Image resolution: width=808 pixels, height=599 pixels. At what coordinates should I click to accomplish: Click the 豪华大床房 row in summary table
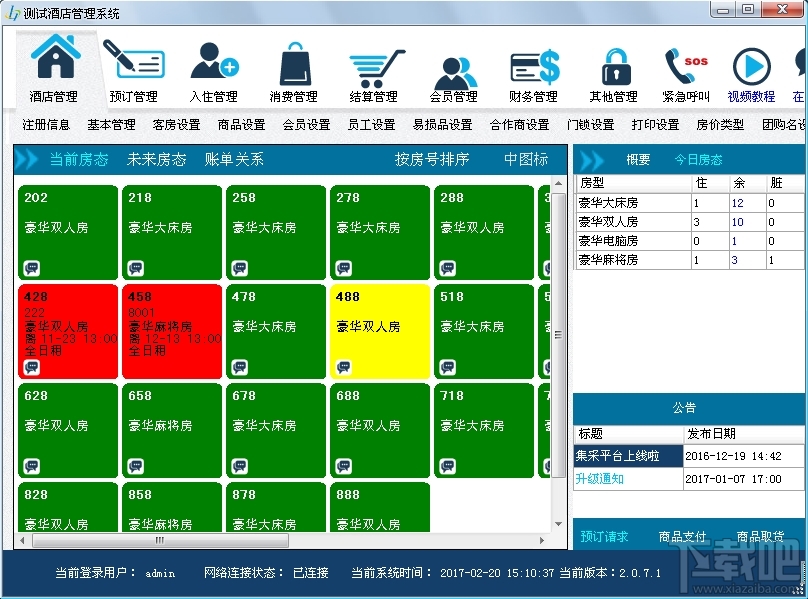click(691, 203)
